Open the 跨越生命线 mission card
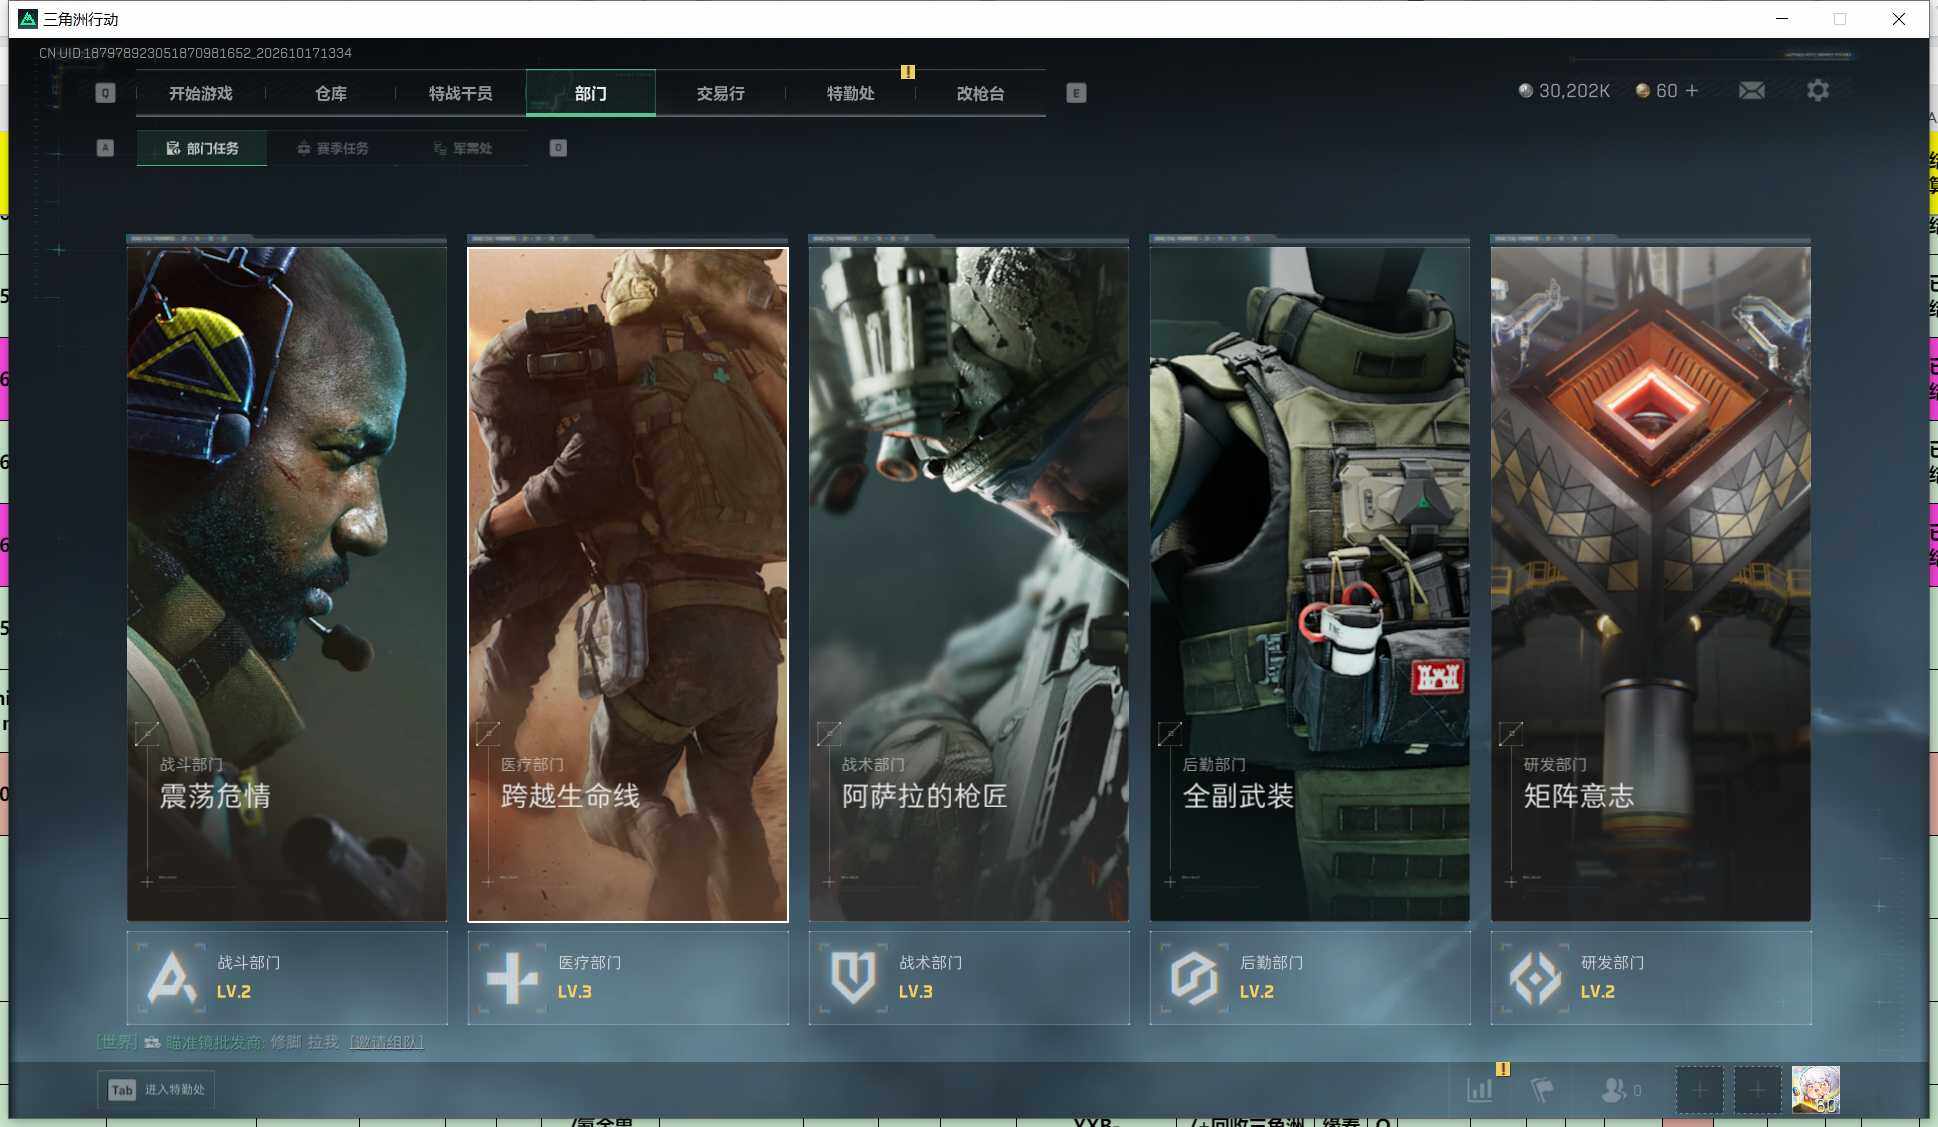1938x1127 pixels. click(628, 584)
